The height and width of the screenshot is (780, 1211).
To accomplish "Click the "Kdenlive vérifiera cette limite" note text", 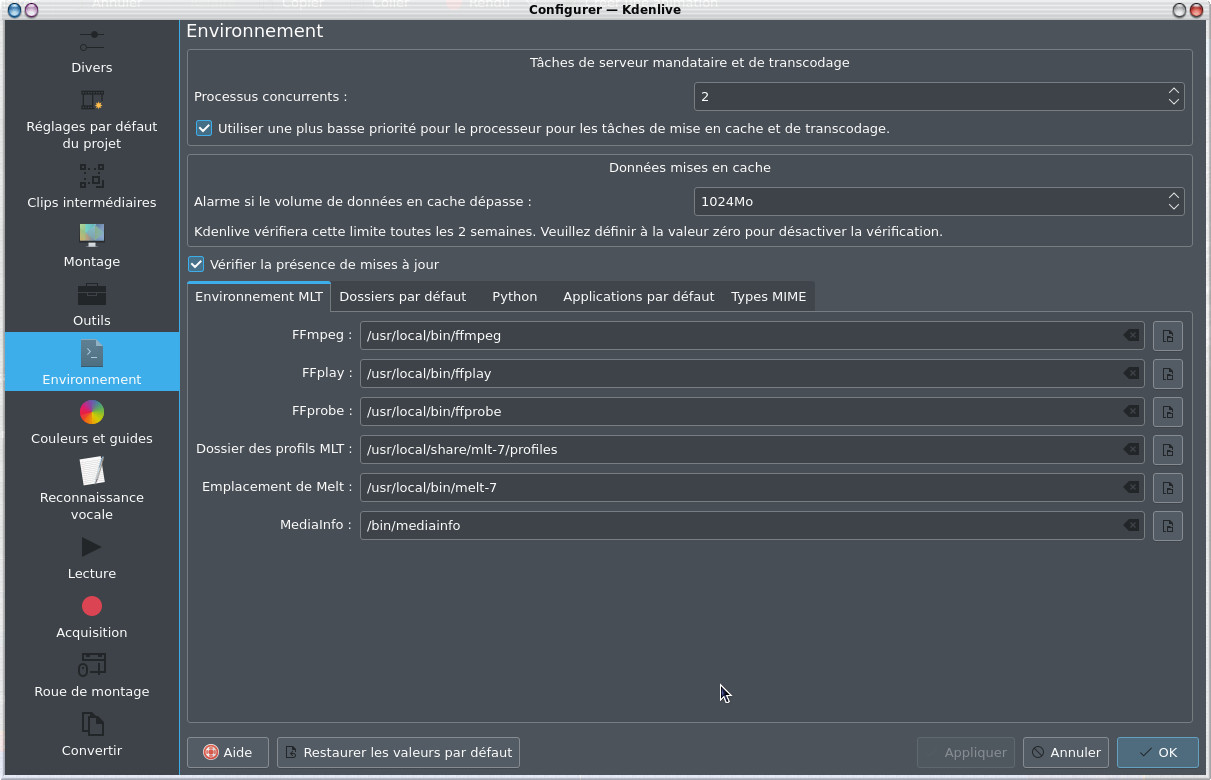I will (x=568, y=232).
